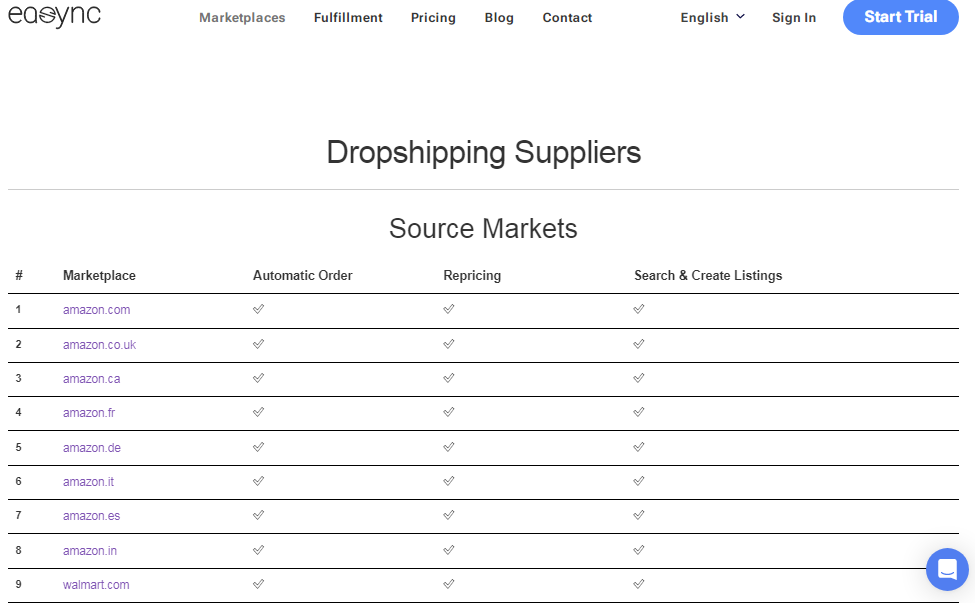The height and width of the screenshot is (603, 975).
Task: Click the Repricing column header
Action: coord(472,275)
